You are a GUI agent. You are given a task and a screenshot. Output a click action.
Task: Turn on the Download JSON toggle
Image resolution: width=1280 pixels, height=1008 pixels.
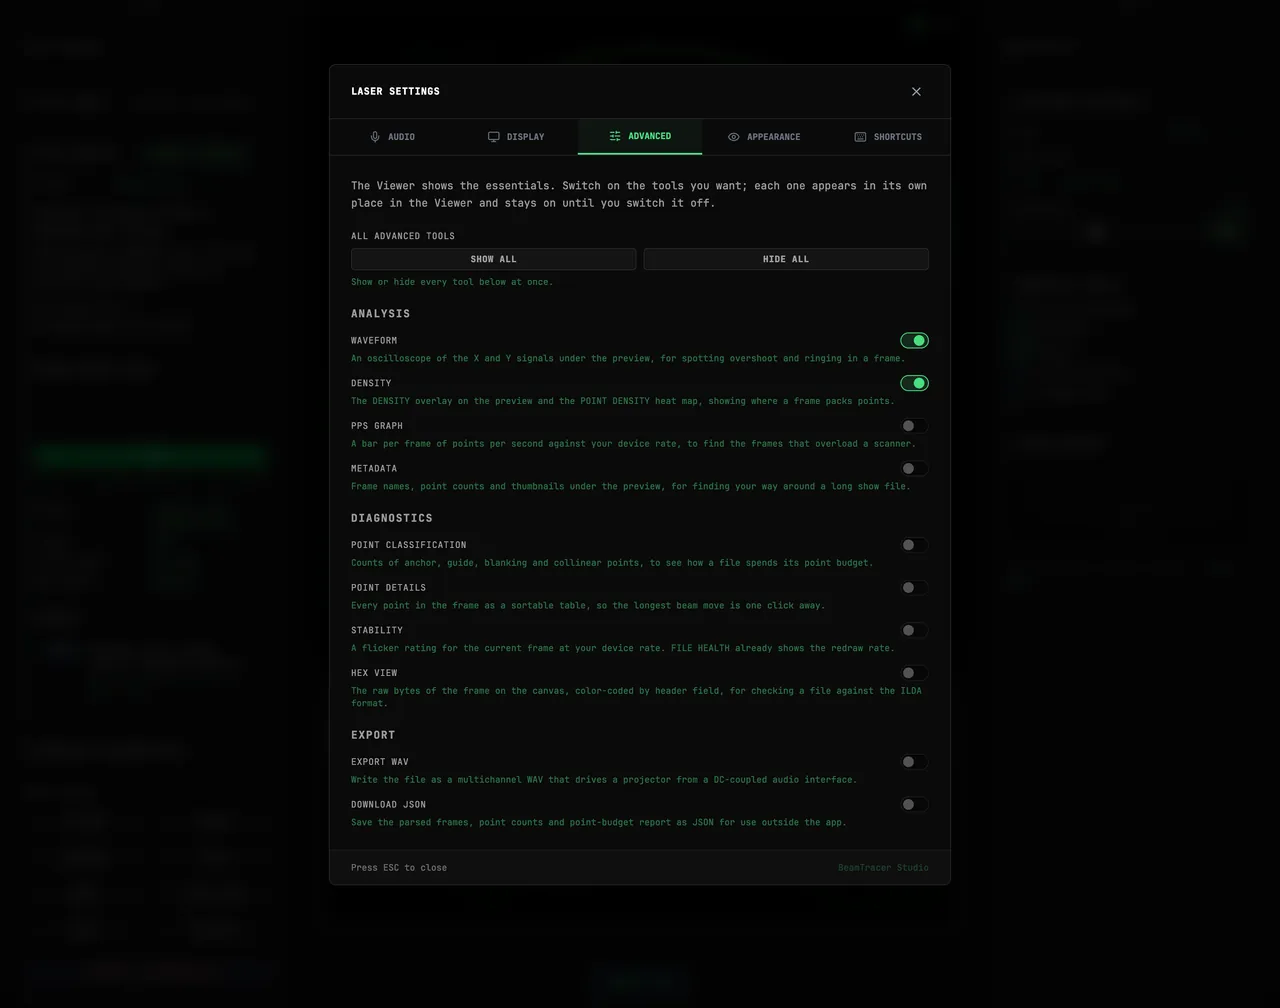[x=914, y=804]
